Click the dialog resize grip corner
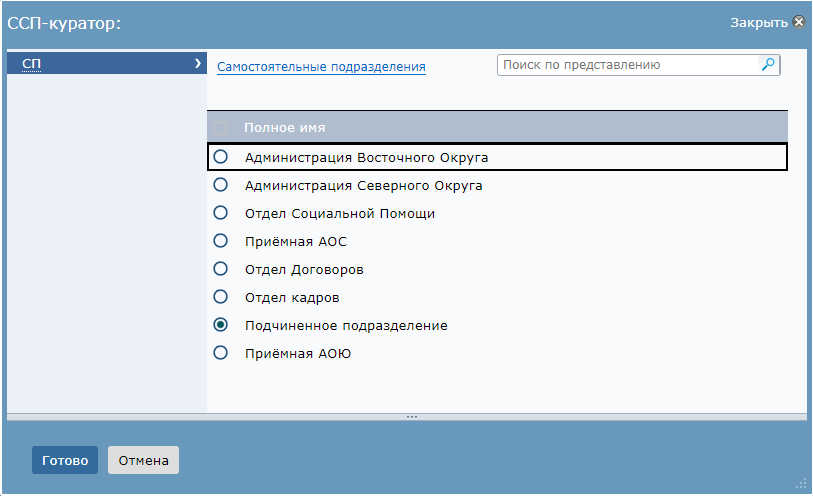This screenshot has height=496, width=813. click(x=801, y=484)
